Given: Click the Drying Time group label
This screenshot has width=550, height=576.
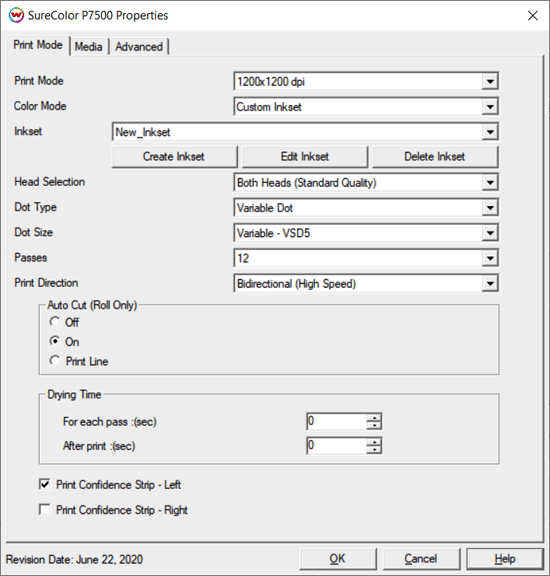Looking at the screenshot, I should [x=74, y=395].
